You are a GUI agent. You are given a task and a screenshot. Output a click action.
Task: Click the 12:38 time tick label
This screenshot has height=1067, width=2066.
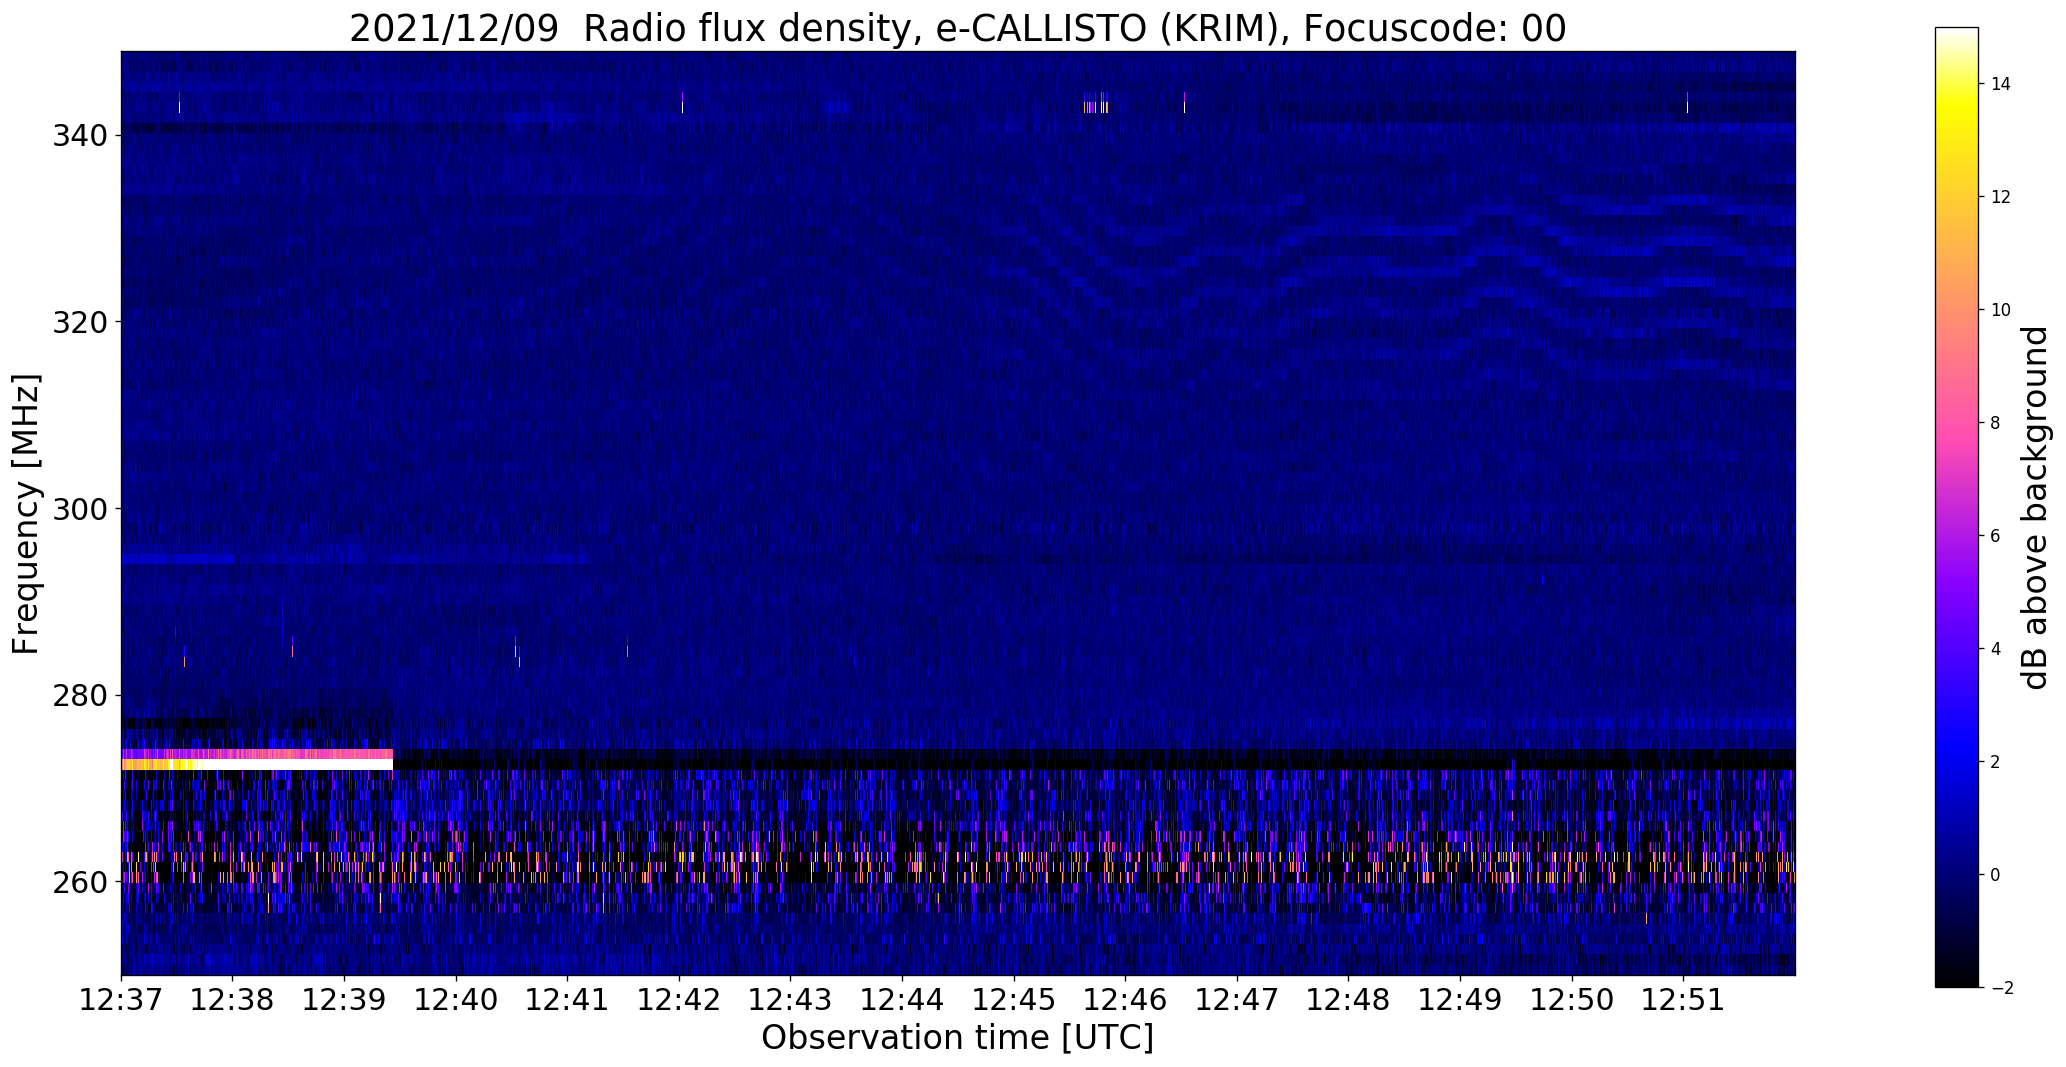(233, 1000)
